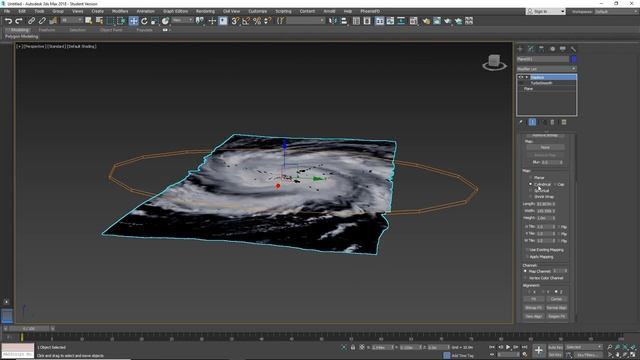
Task: Toggle the Angle Snap icon
Action: (246, 21)
